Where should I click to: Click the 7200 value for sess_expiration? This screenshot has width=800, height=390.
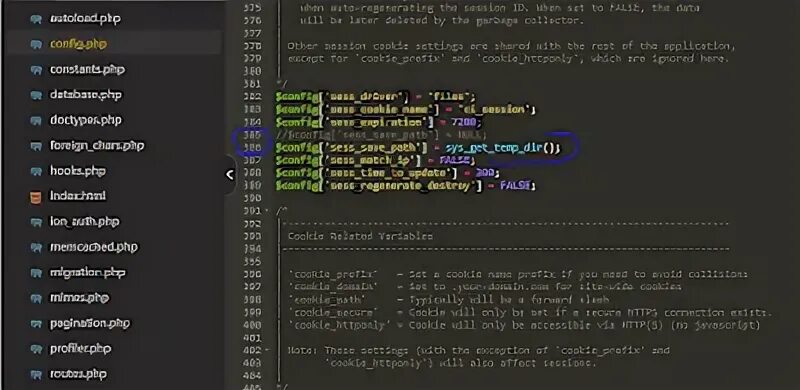(x=463, y=122)
